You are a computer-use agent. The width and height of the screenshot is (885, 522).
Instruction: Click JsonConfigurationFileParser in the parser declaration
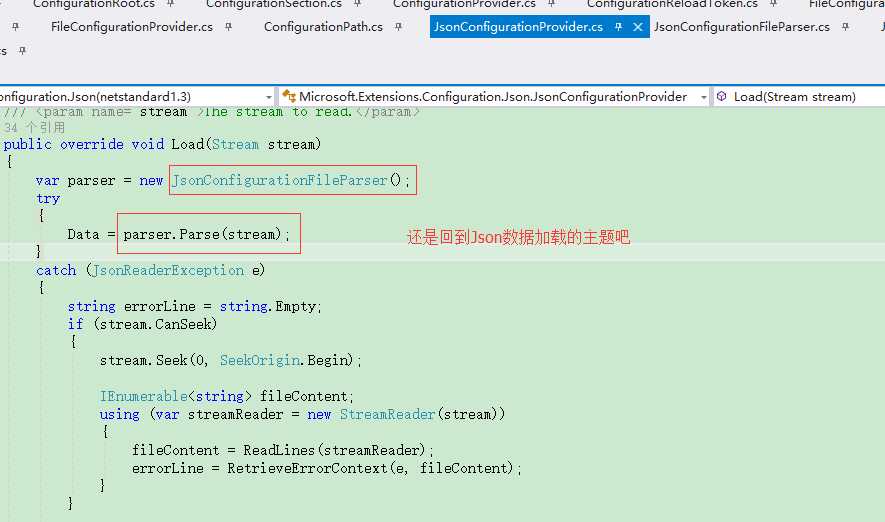coord(280,181)
